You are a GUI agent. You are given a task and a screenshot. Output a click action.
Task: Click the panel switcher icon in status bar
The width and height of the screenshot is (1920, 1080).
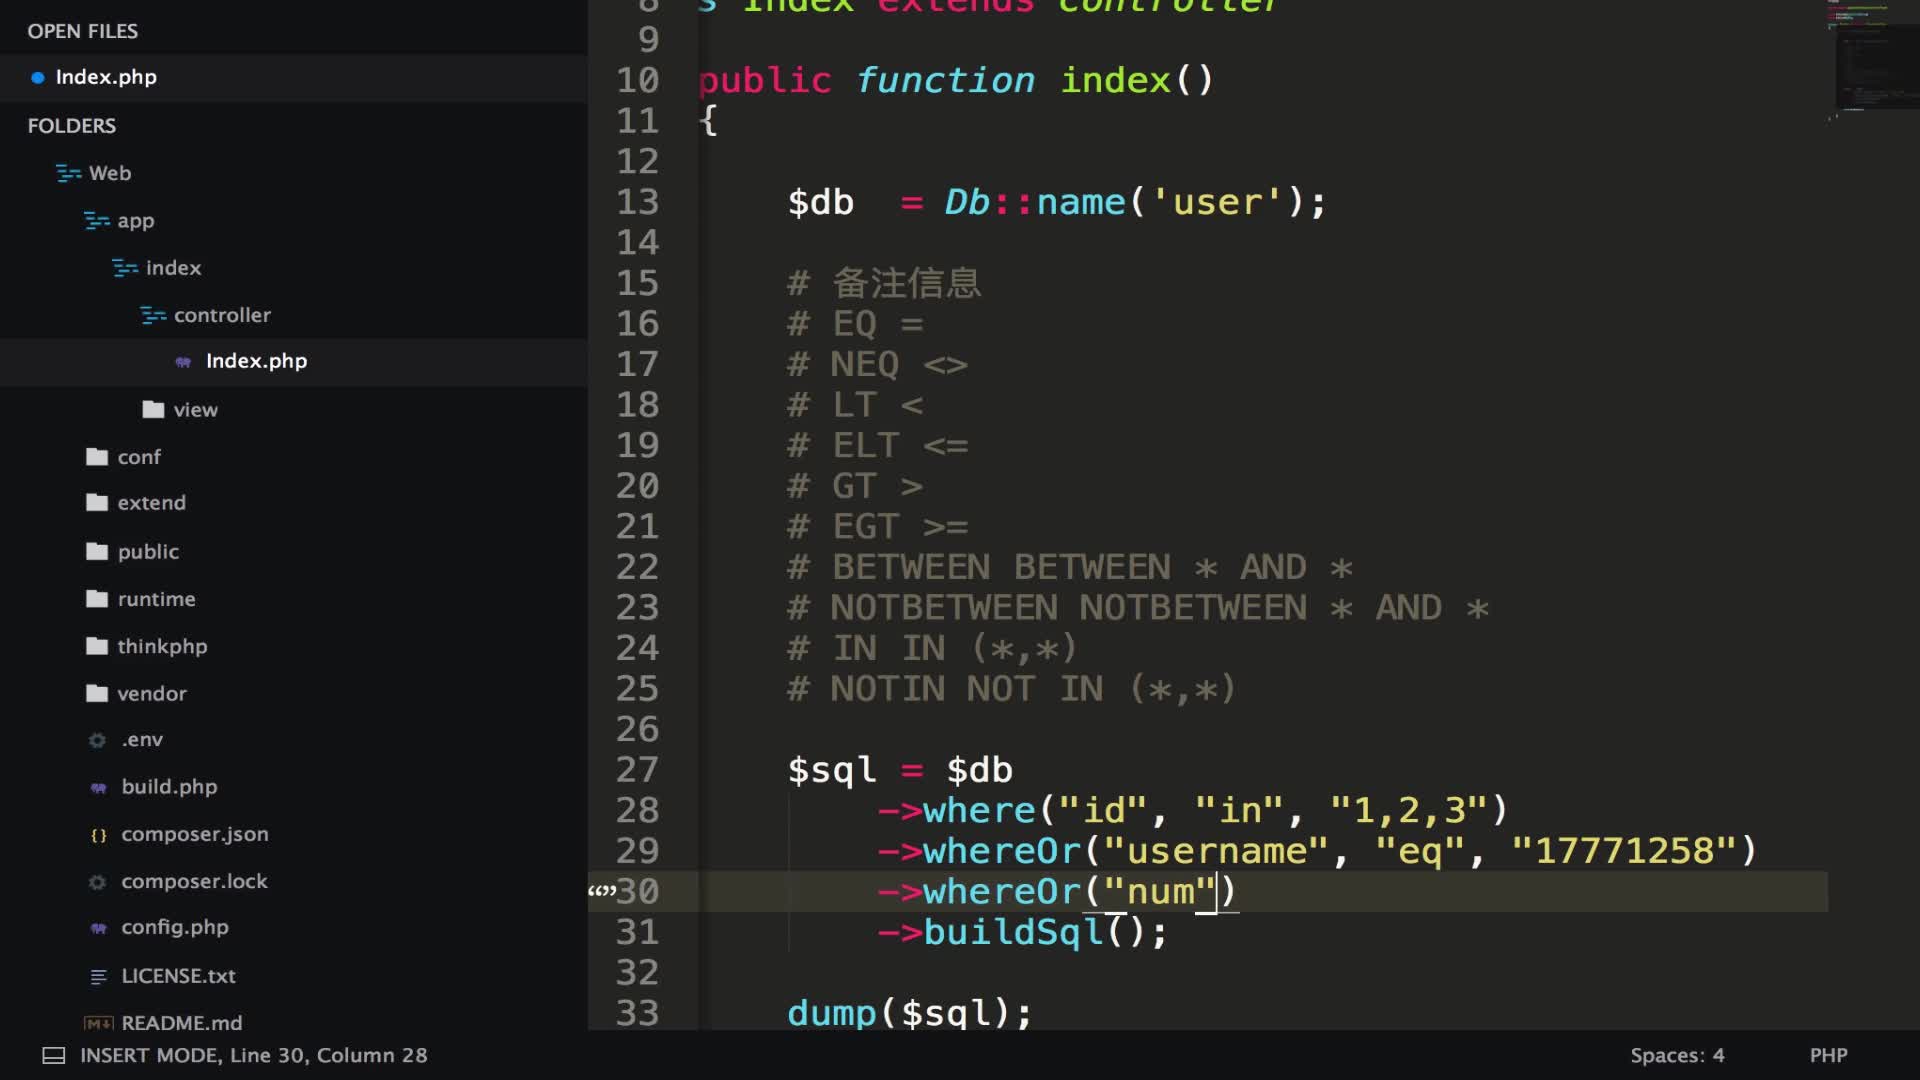[x=53, y=1056]
